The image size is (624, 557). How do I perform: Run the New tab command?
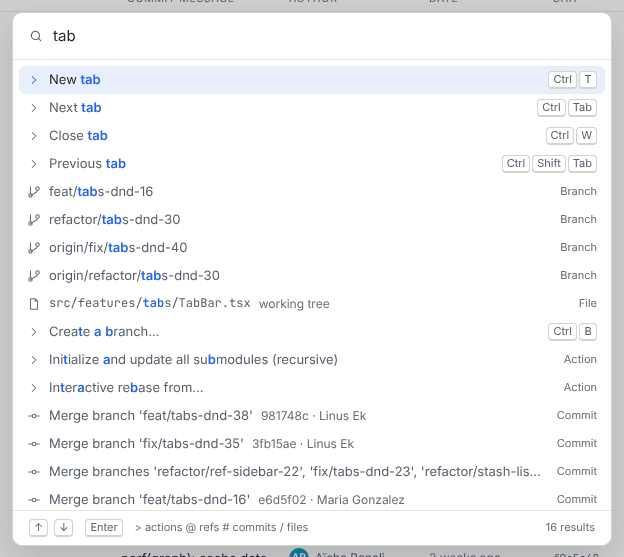[312, 80]
